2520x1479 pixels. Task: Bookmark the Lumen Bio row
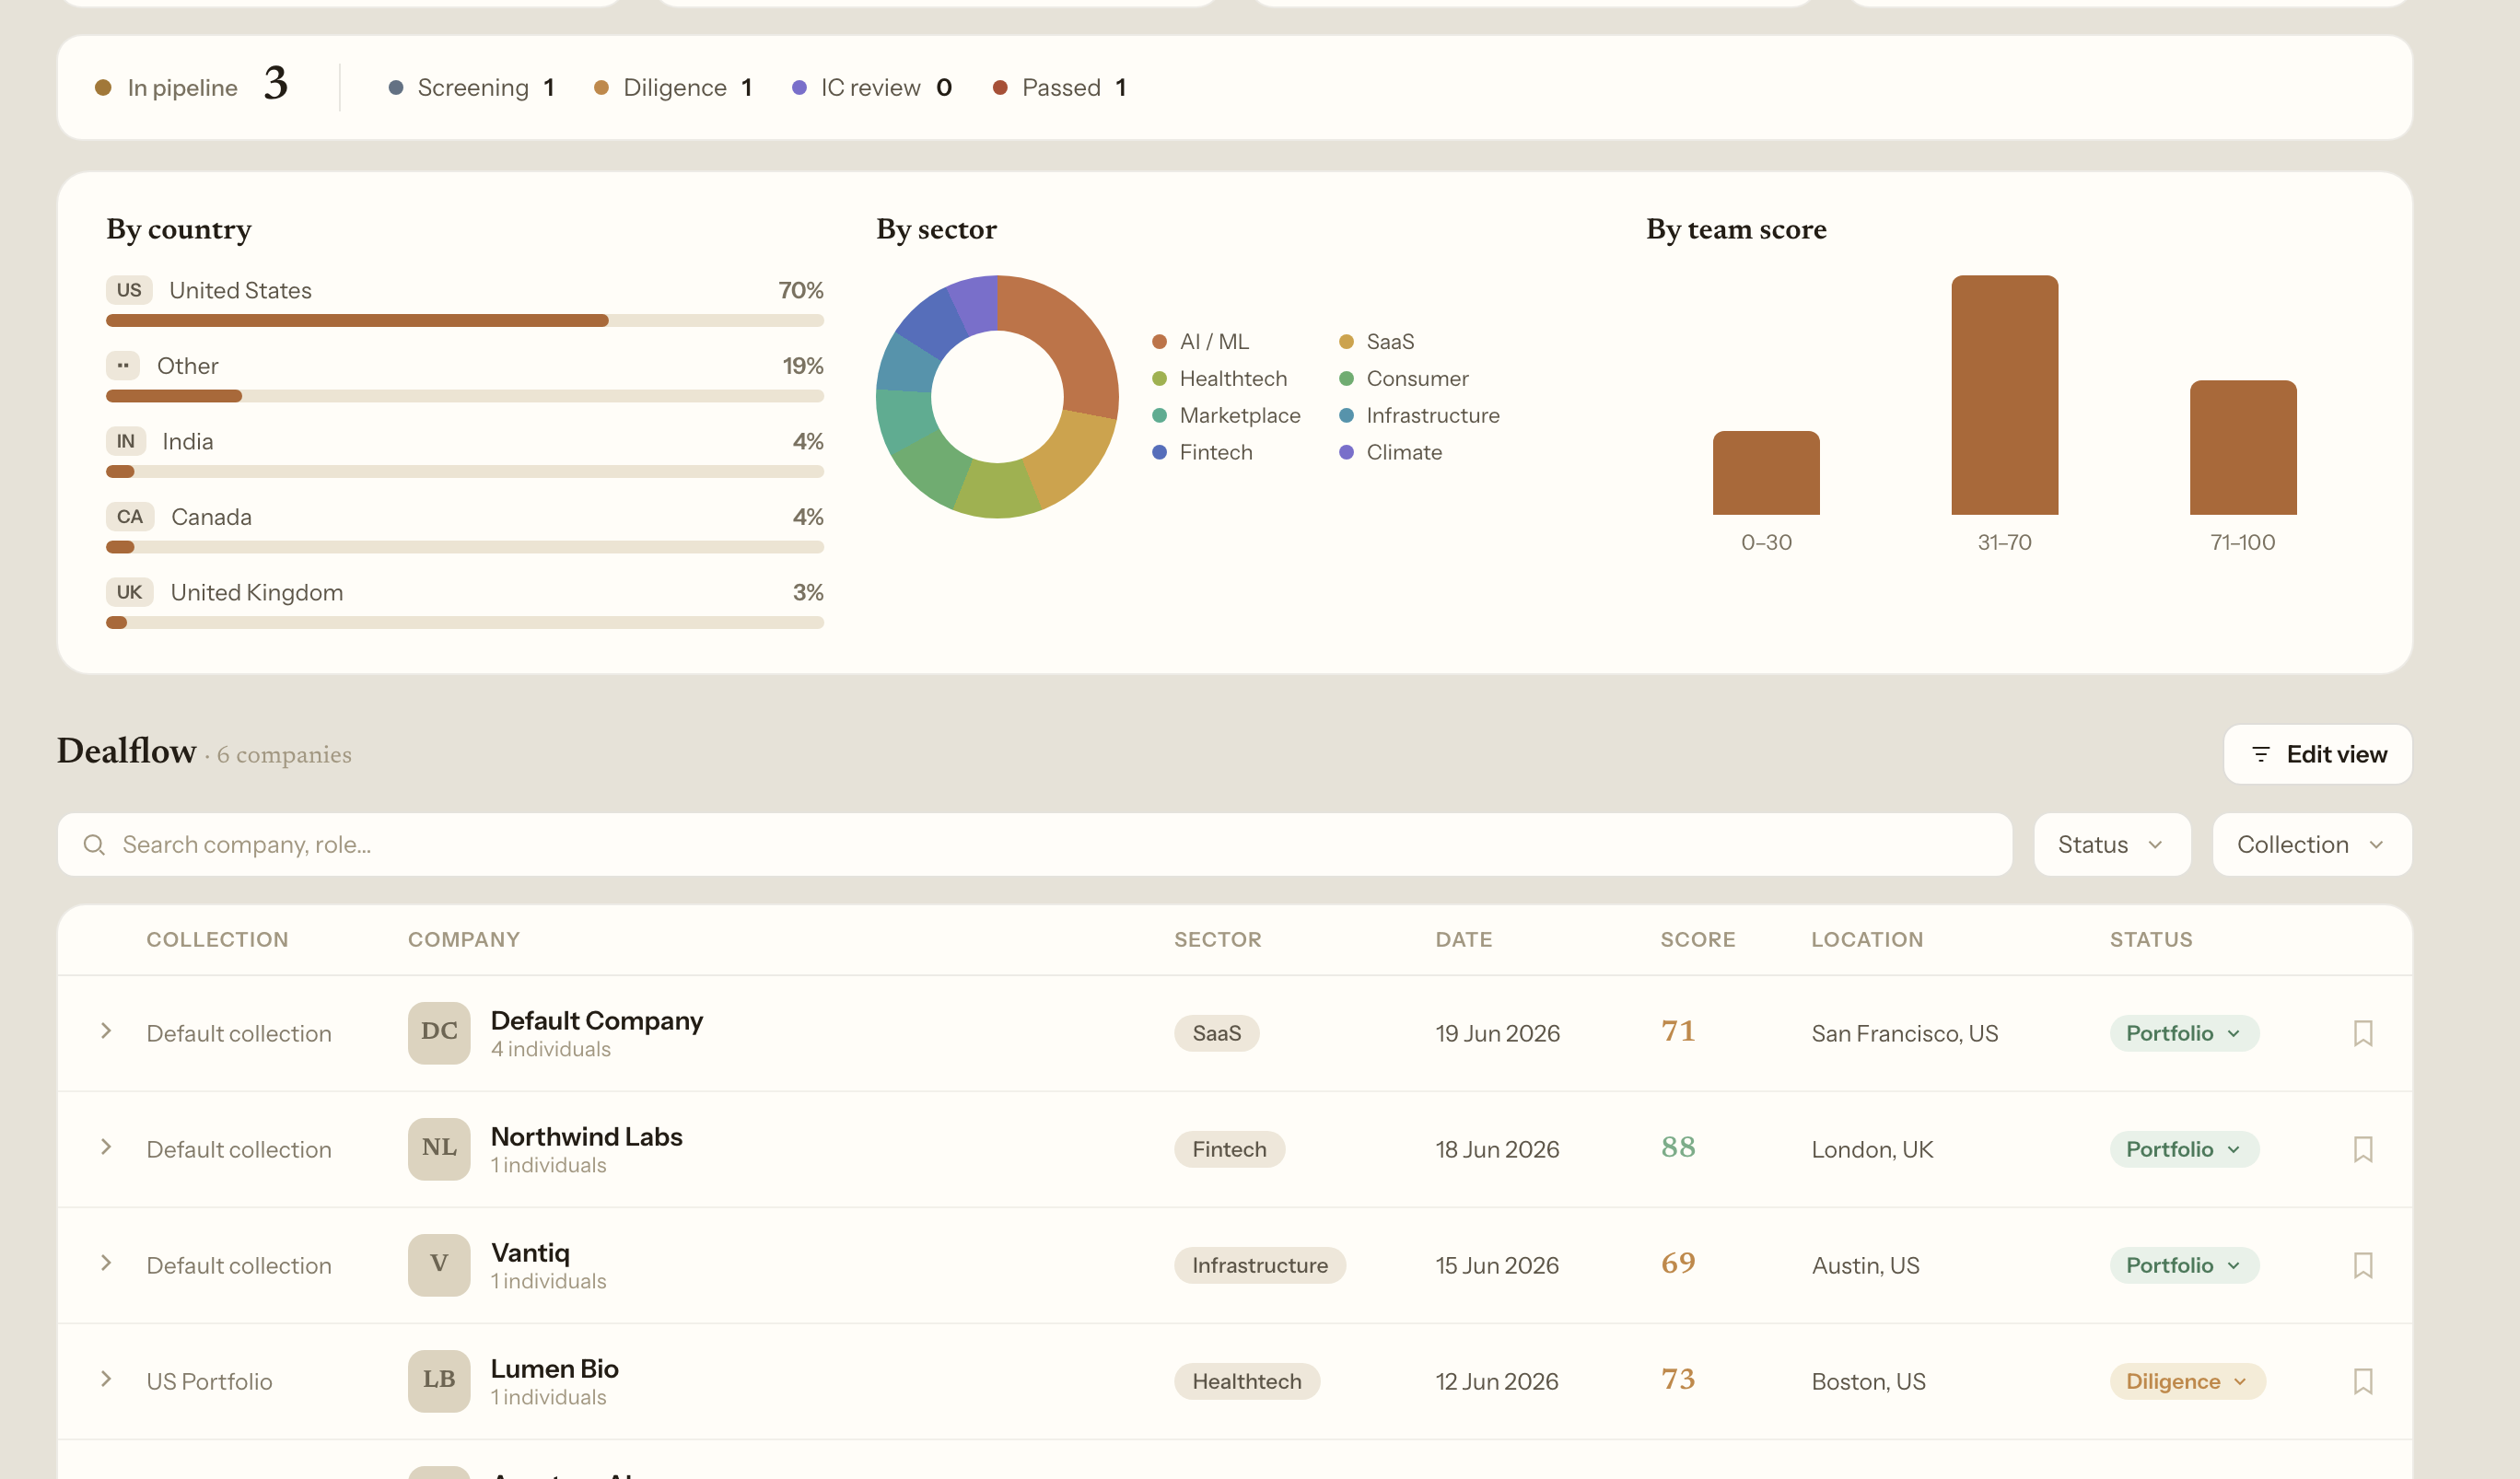[2362, 1381]
